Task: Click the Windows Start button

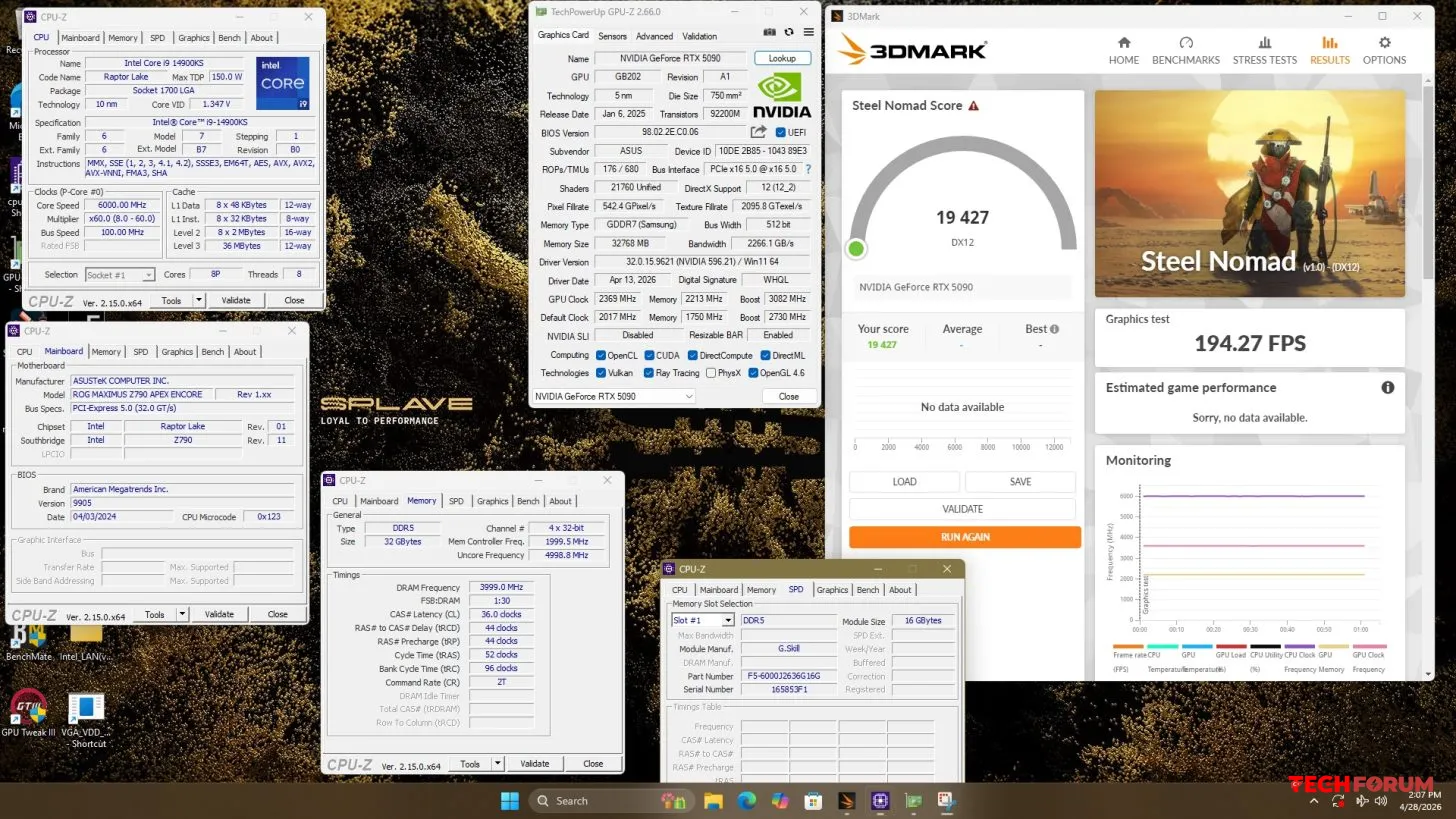Action: (509, 801)
